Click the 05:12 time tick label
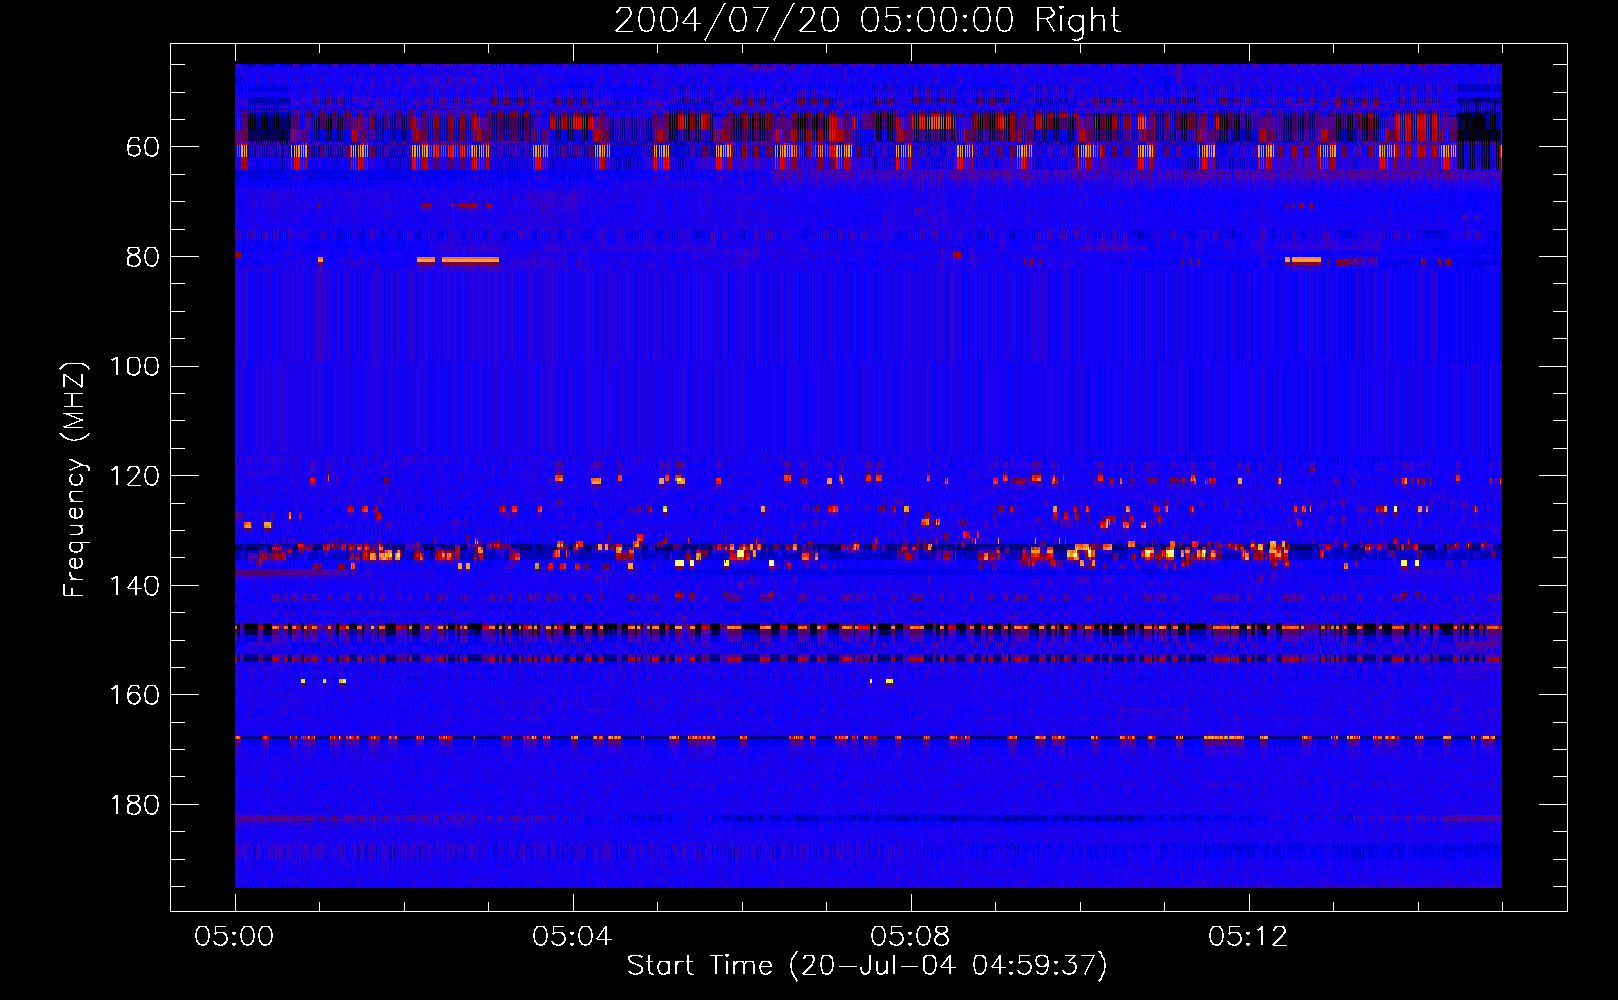 click(1248, 937)
